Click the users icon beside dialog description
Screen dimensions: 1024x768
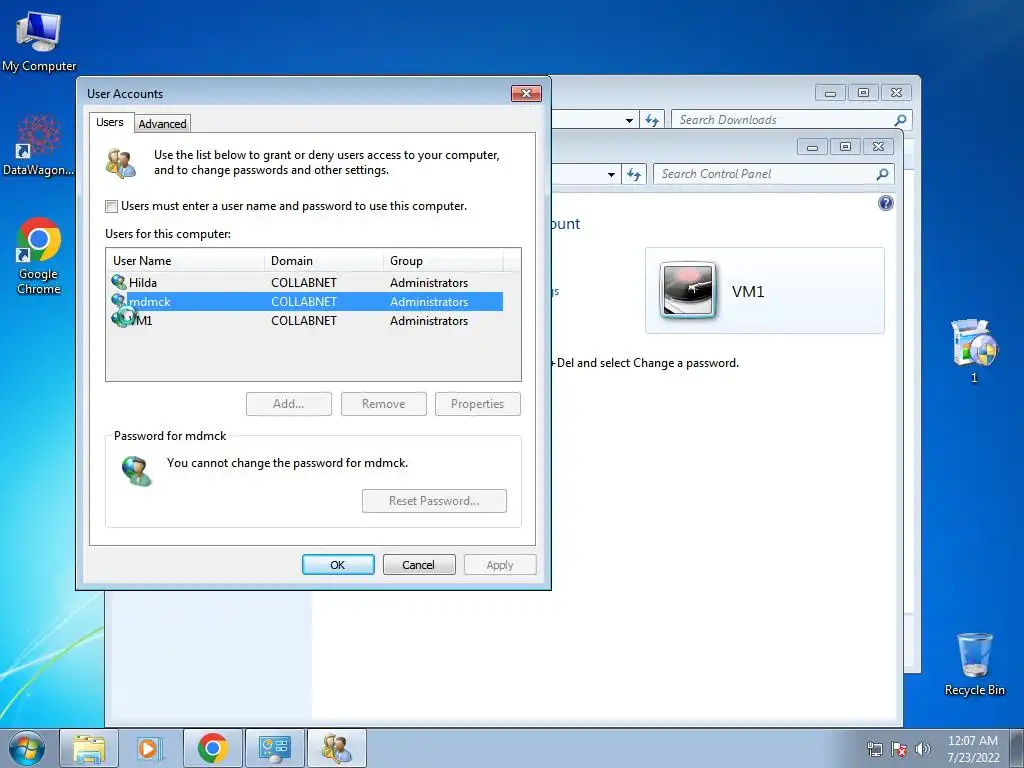click(121, 163)
